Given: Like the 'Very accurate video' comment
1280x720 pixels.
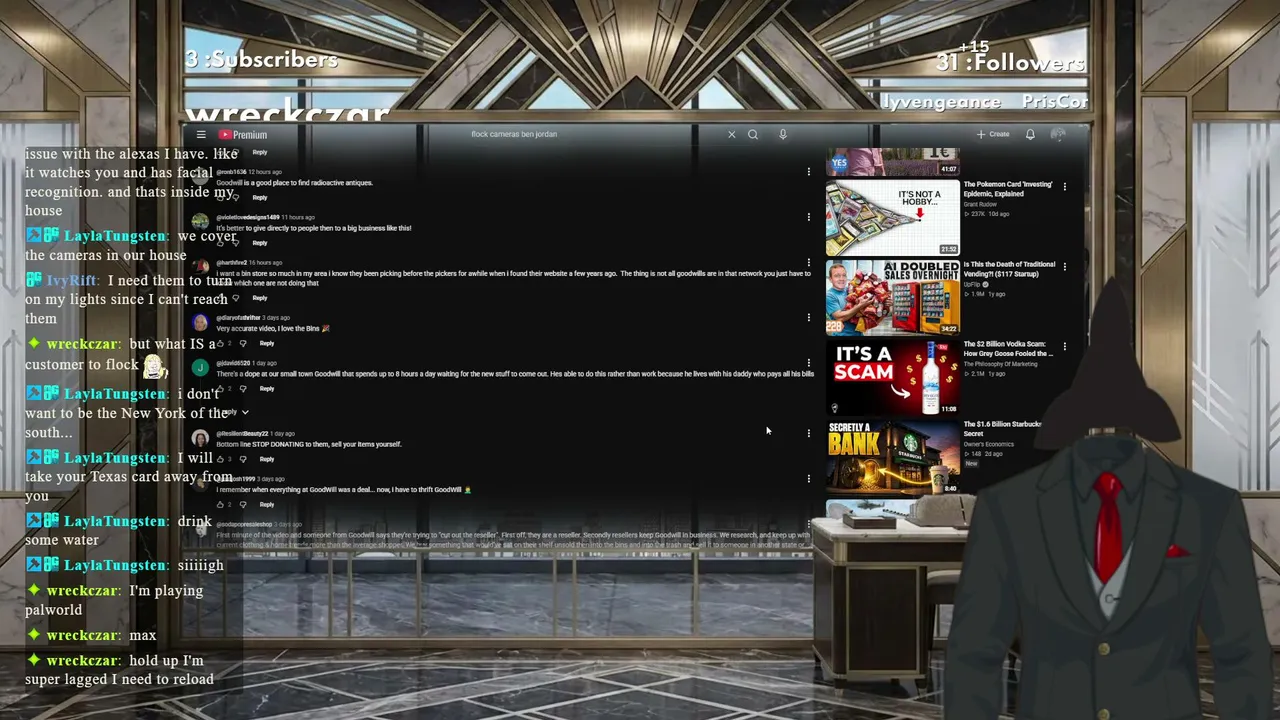Looking at the screenshot, I should (220, 343).
